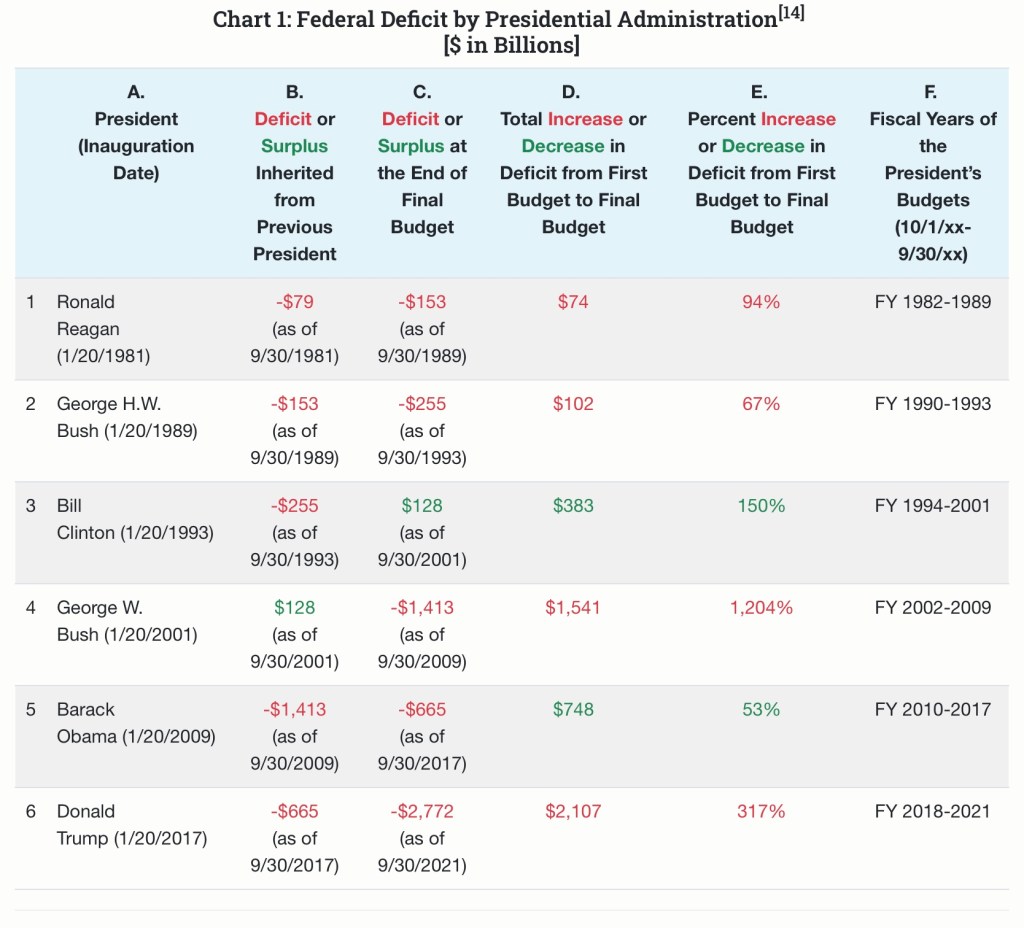This screenshot has width=1024, height=928.
Task: Select the Donald Trump name cell
Action: click(131, 825)
